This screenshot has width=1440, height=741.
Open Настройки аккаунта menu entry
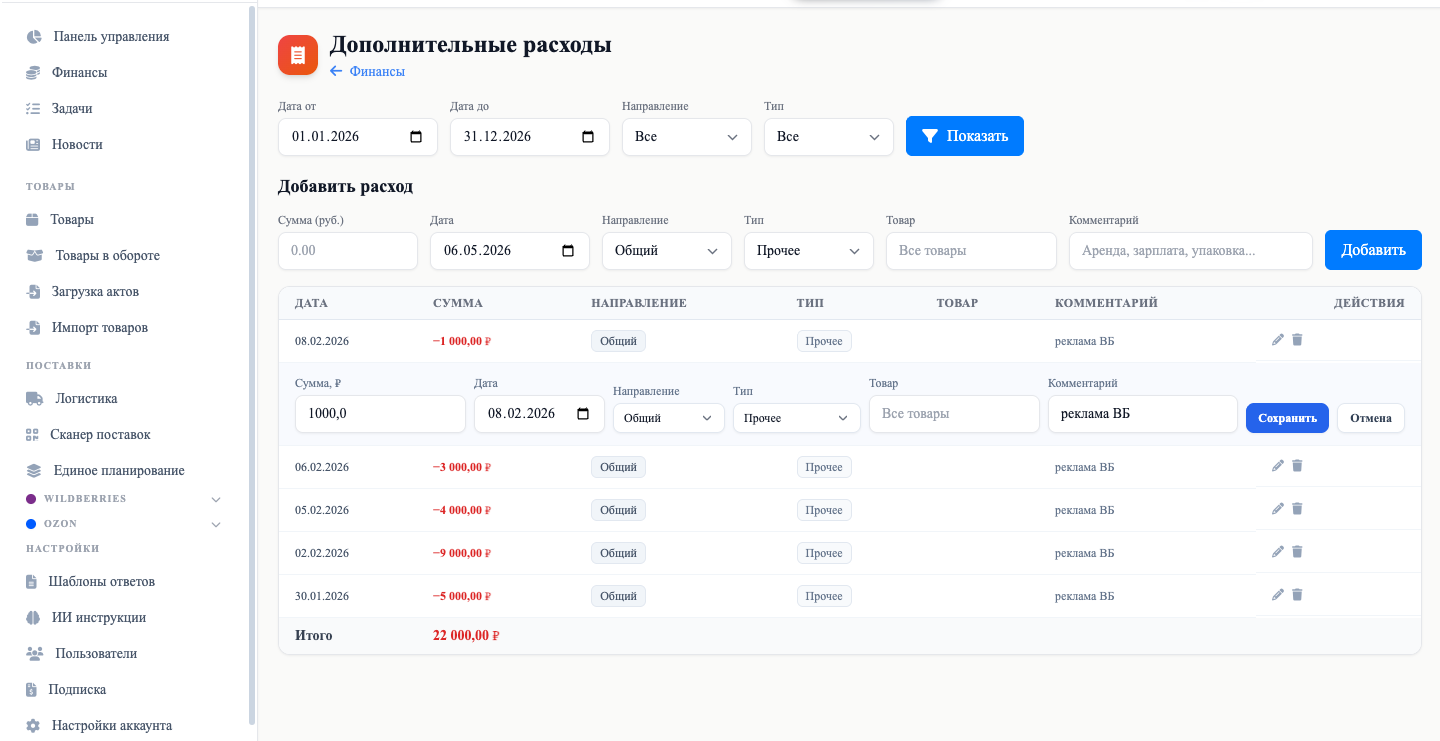(x=112, y=726)
